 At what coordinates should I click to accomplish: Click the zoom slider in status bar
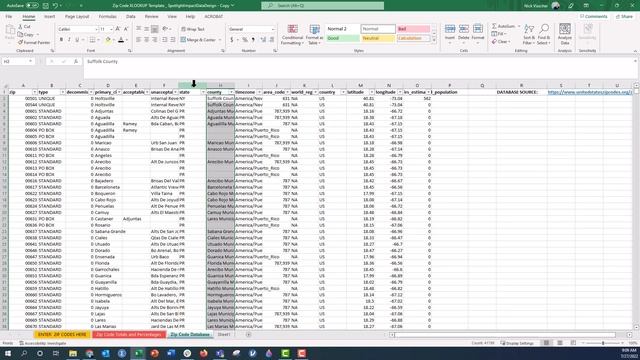(603, 343)
